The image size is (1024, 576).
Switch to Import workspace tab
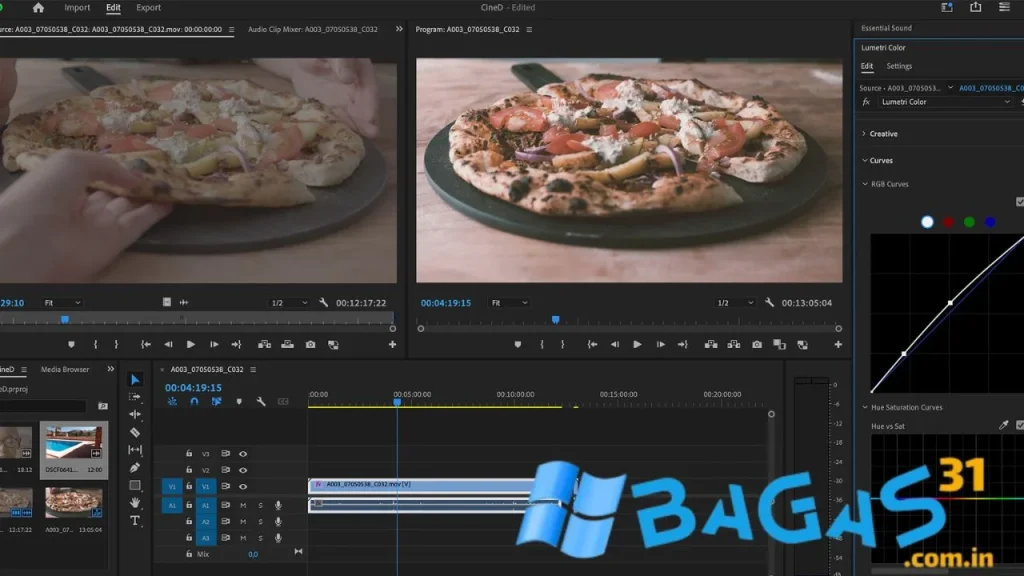point(77,8)
